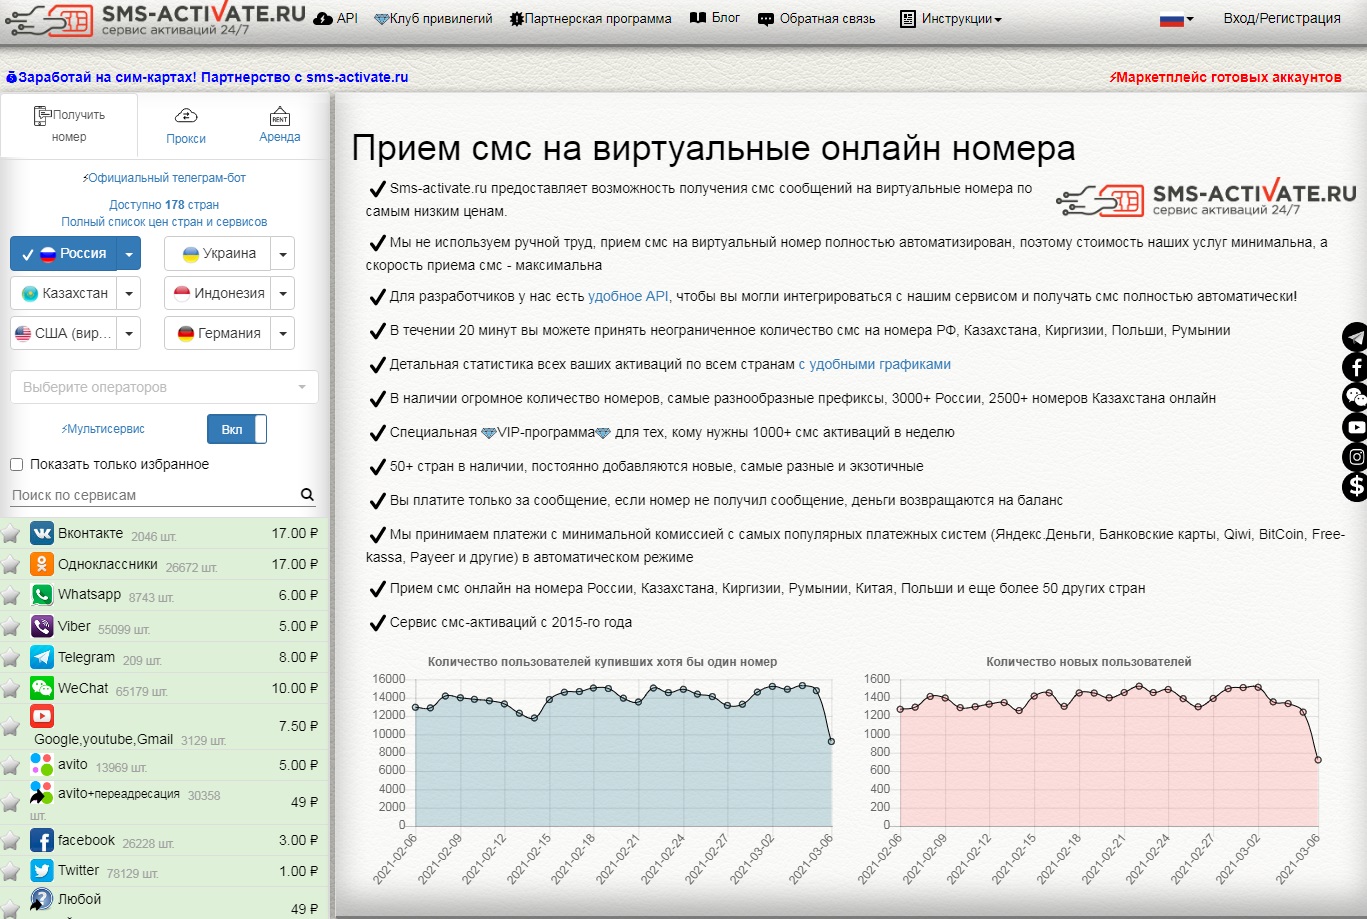Select the Казахстан country button
Screen dimensions: 1367x919
click(64, 294)
